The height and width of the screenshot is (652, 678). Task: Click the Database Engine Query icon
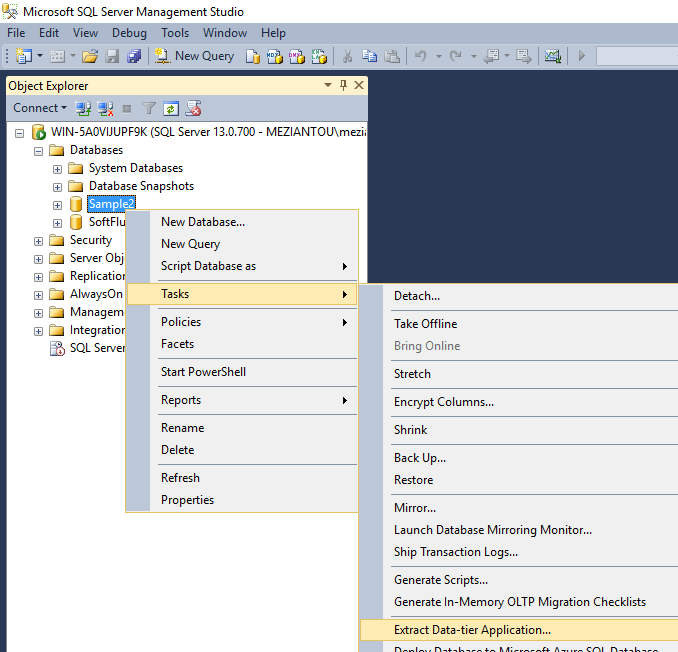click(253, 56)
